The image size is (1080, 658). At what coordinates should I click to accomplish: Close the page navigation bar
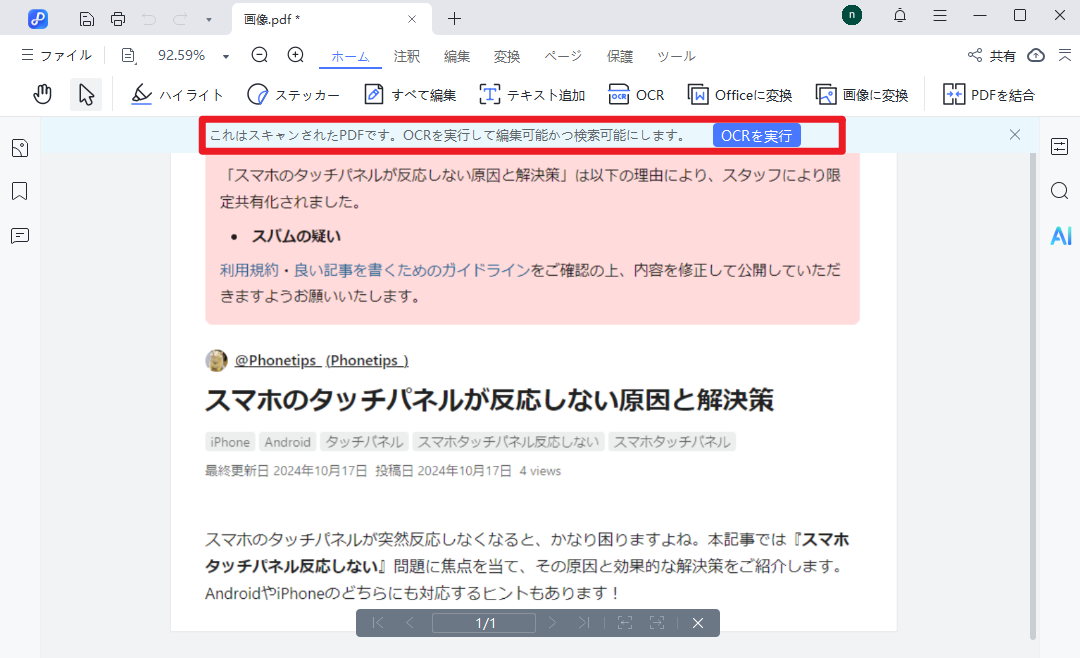(x=698, y=623)
